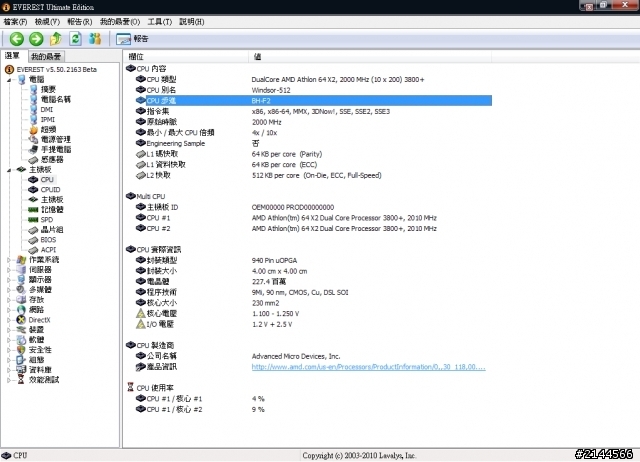Click the green Forward arrow toolbar icon
Image resolution: width=640 pixels, height=462 pixels.
(36, 39)
